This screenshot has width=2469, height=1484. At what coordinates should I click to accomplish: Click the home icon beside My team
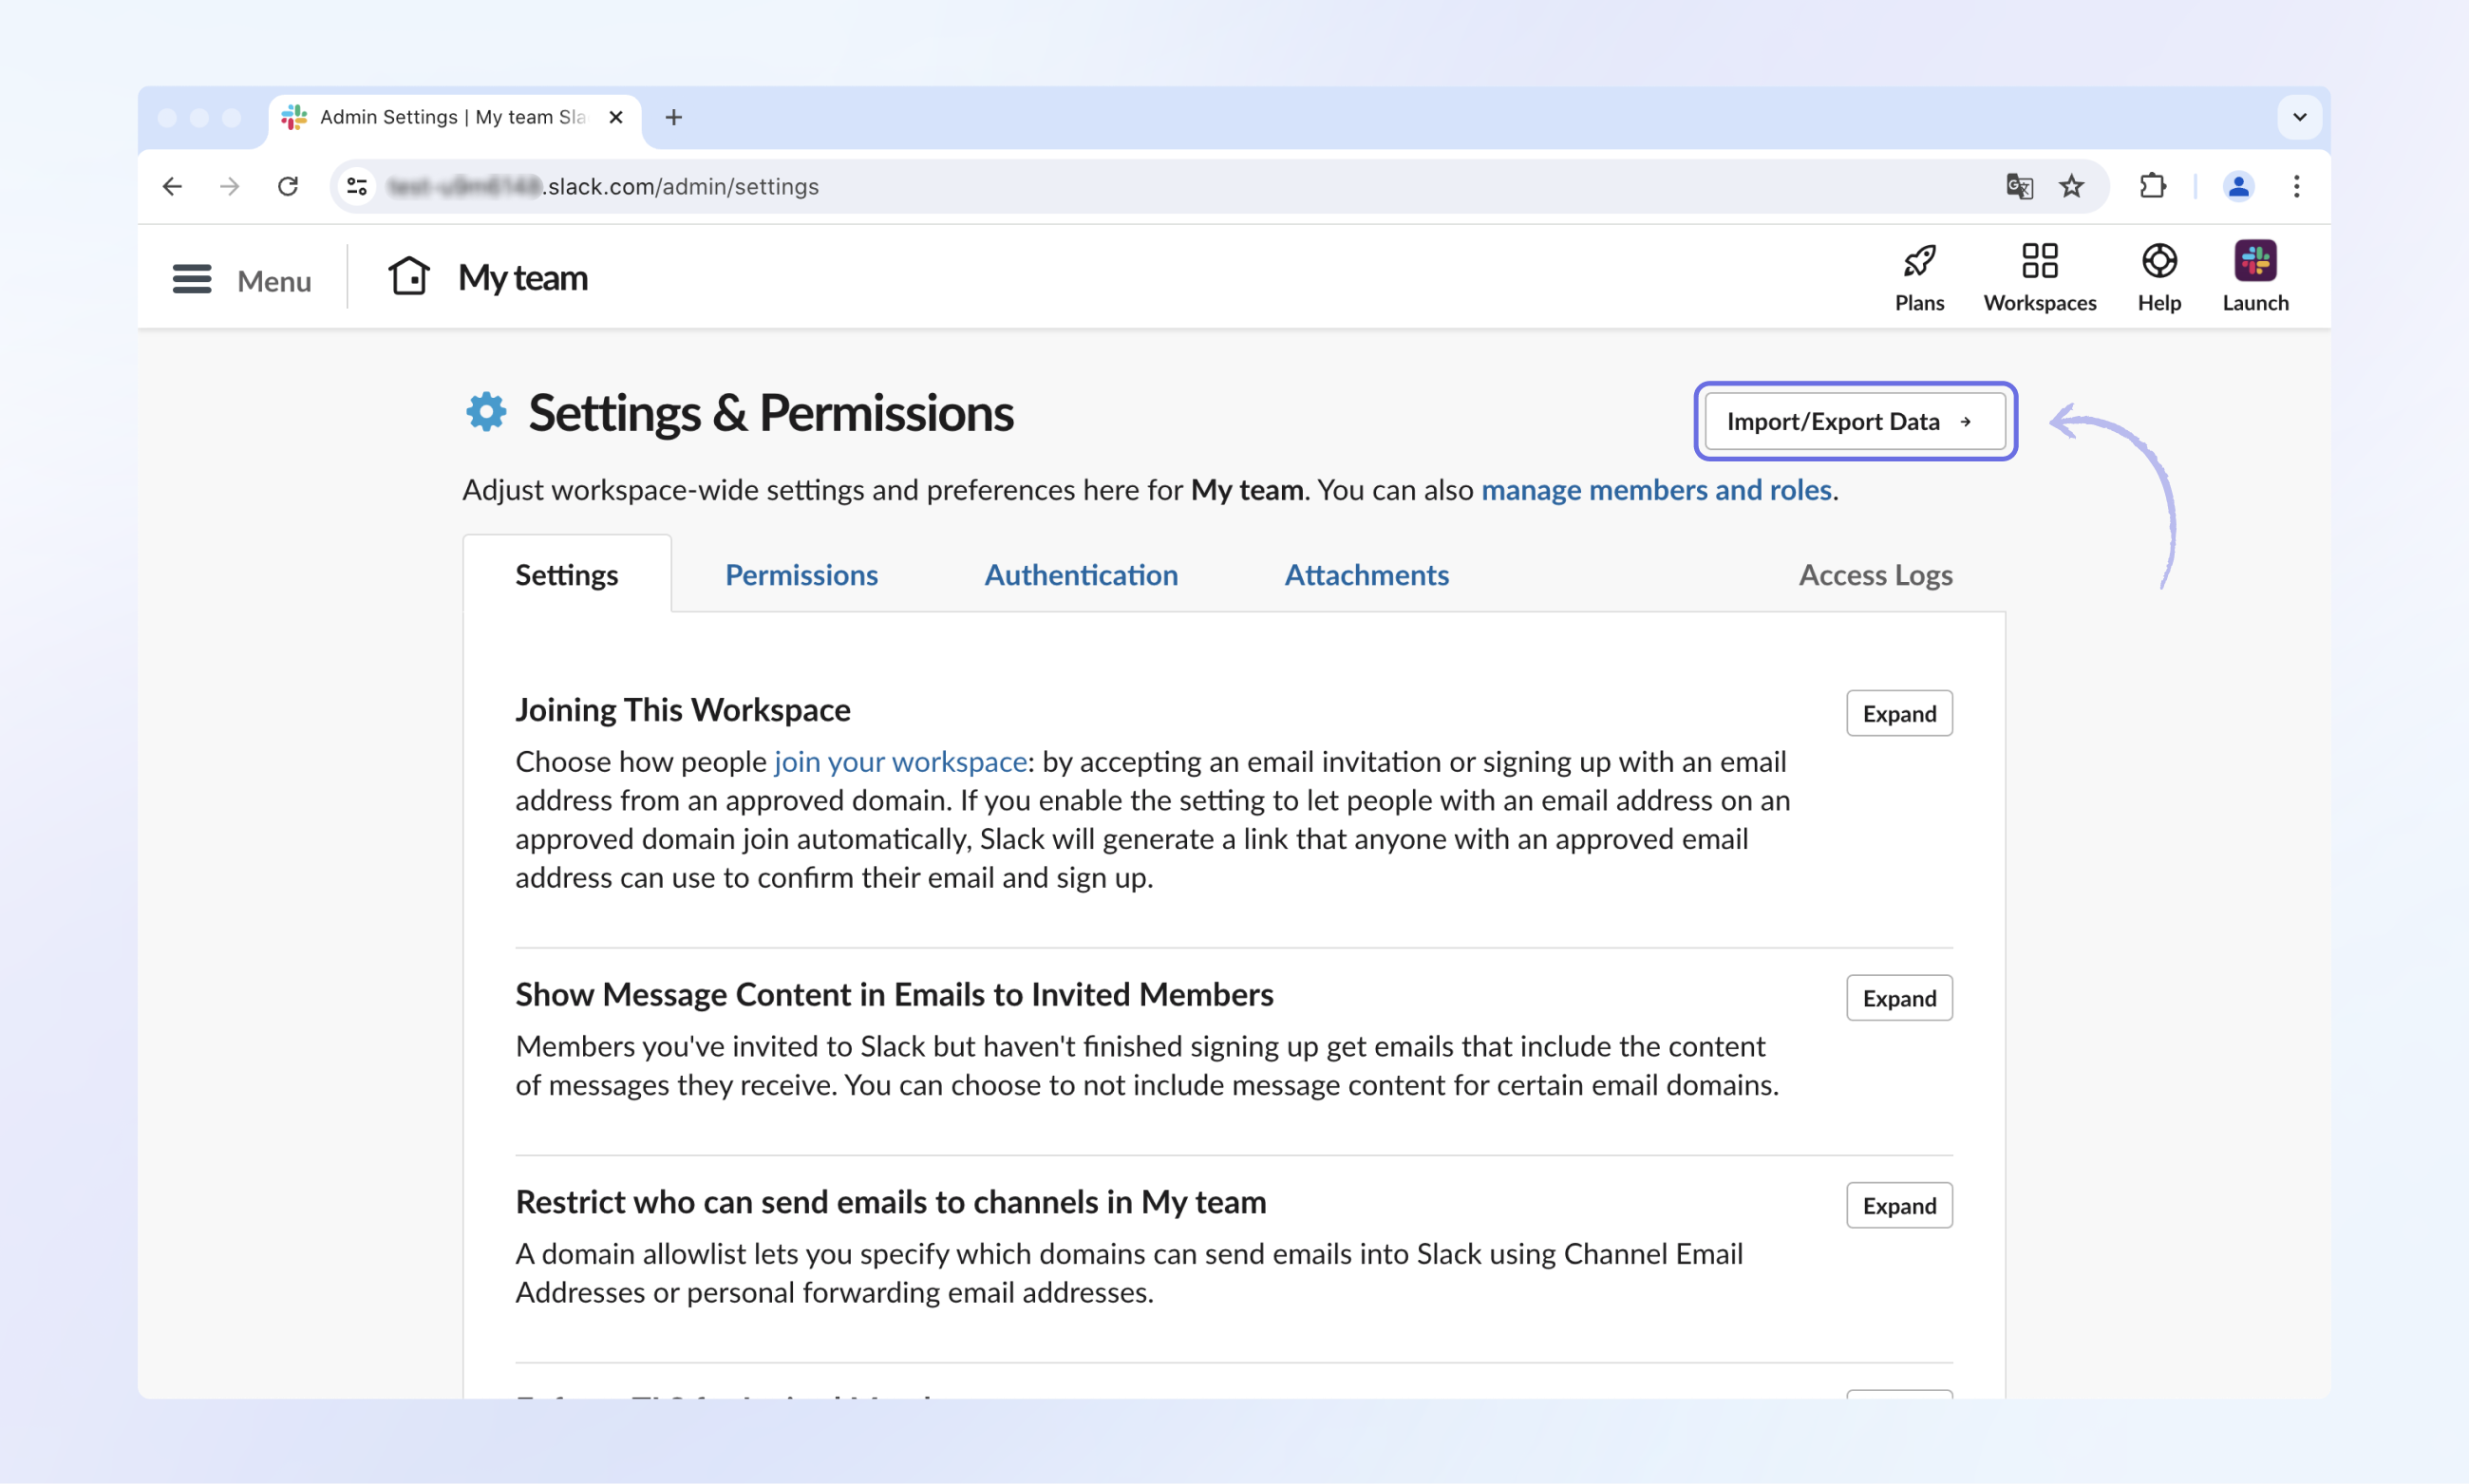point(408,276)
